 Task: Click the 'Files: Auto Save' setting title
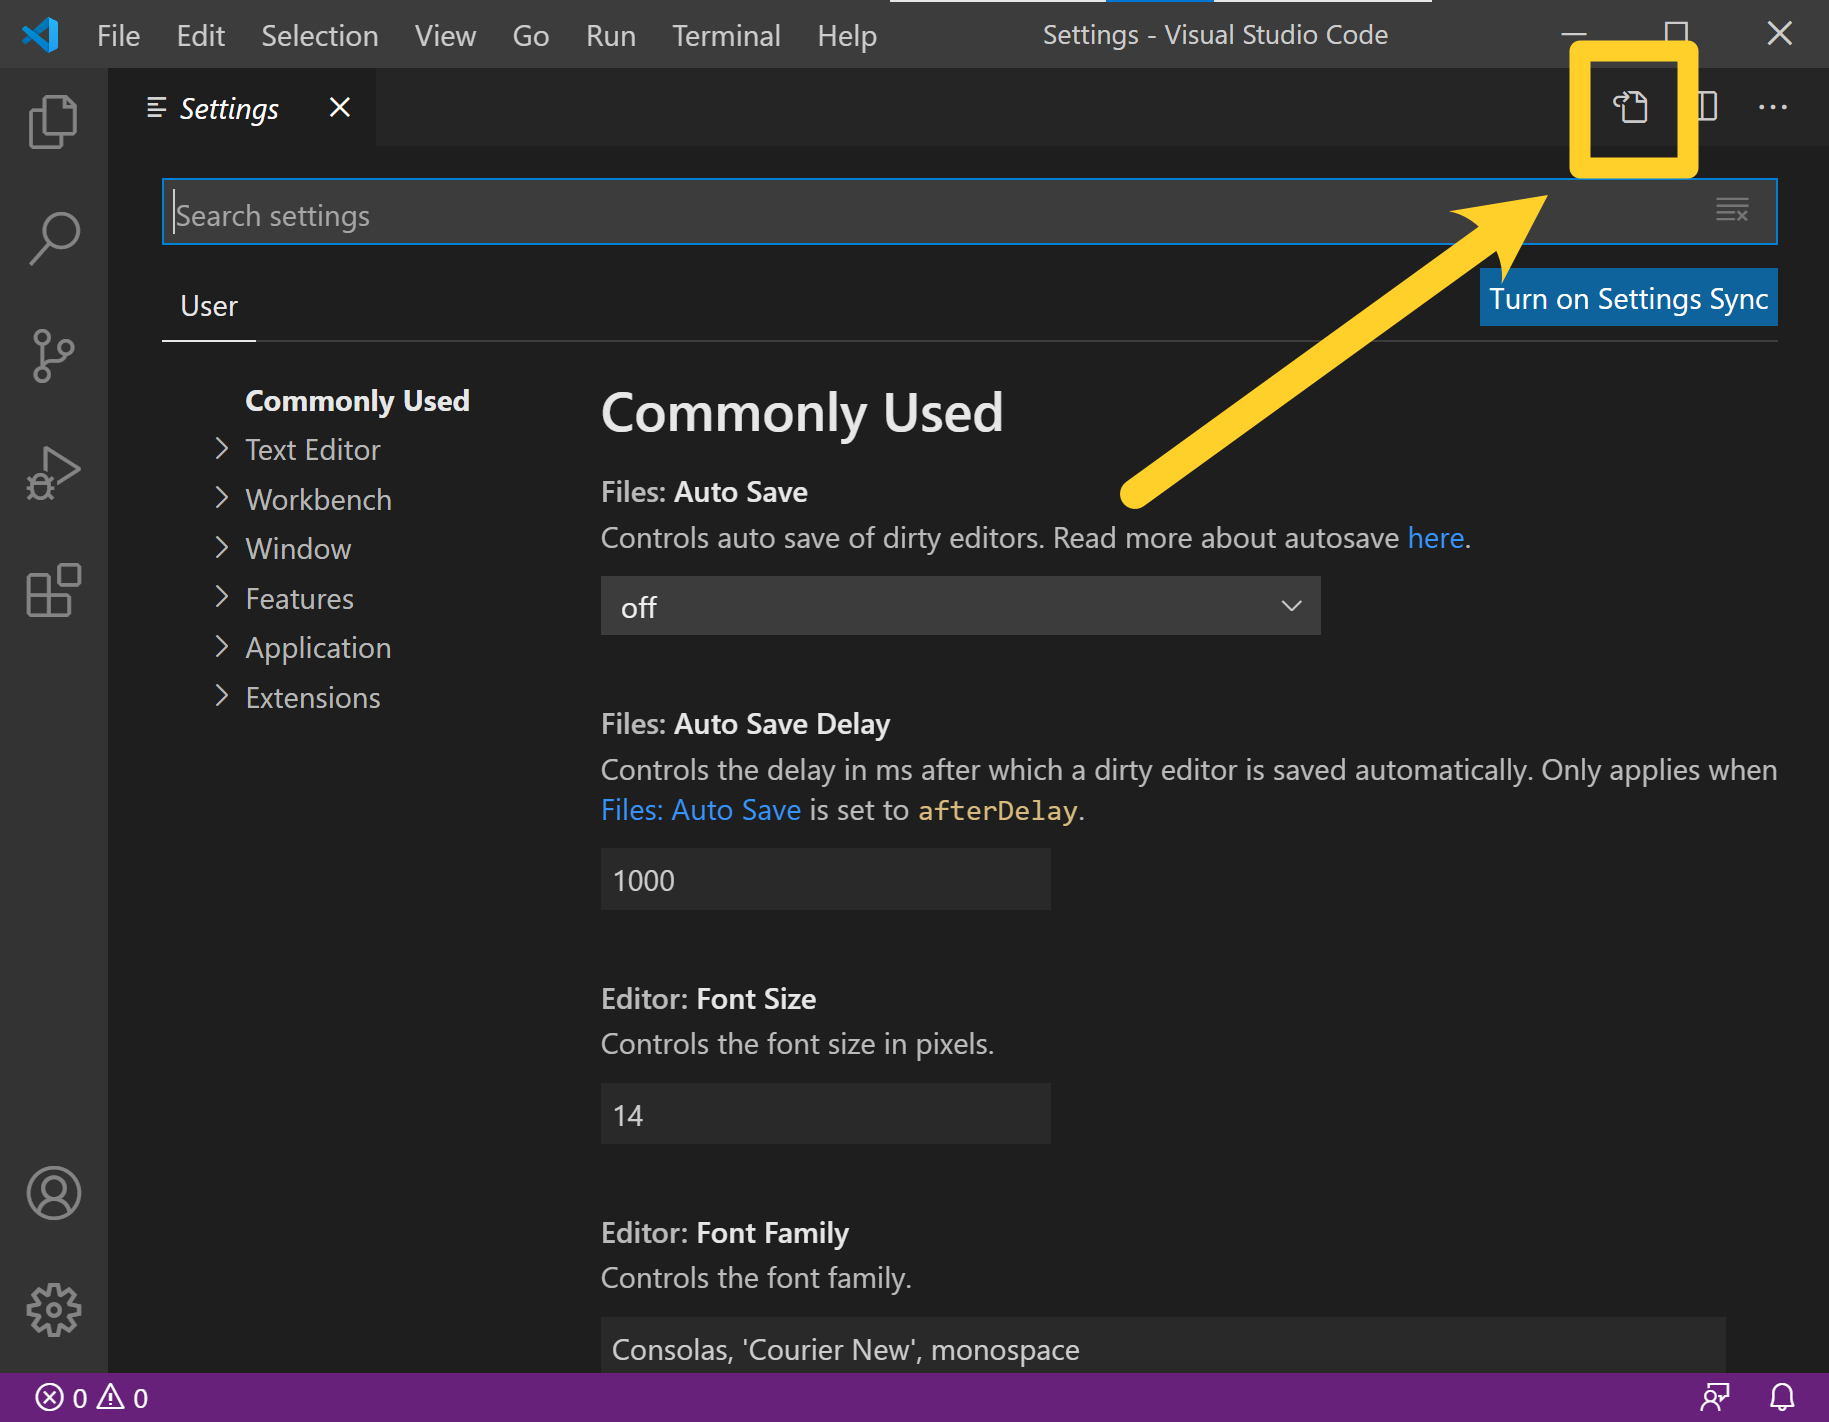[704, 492]
